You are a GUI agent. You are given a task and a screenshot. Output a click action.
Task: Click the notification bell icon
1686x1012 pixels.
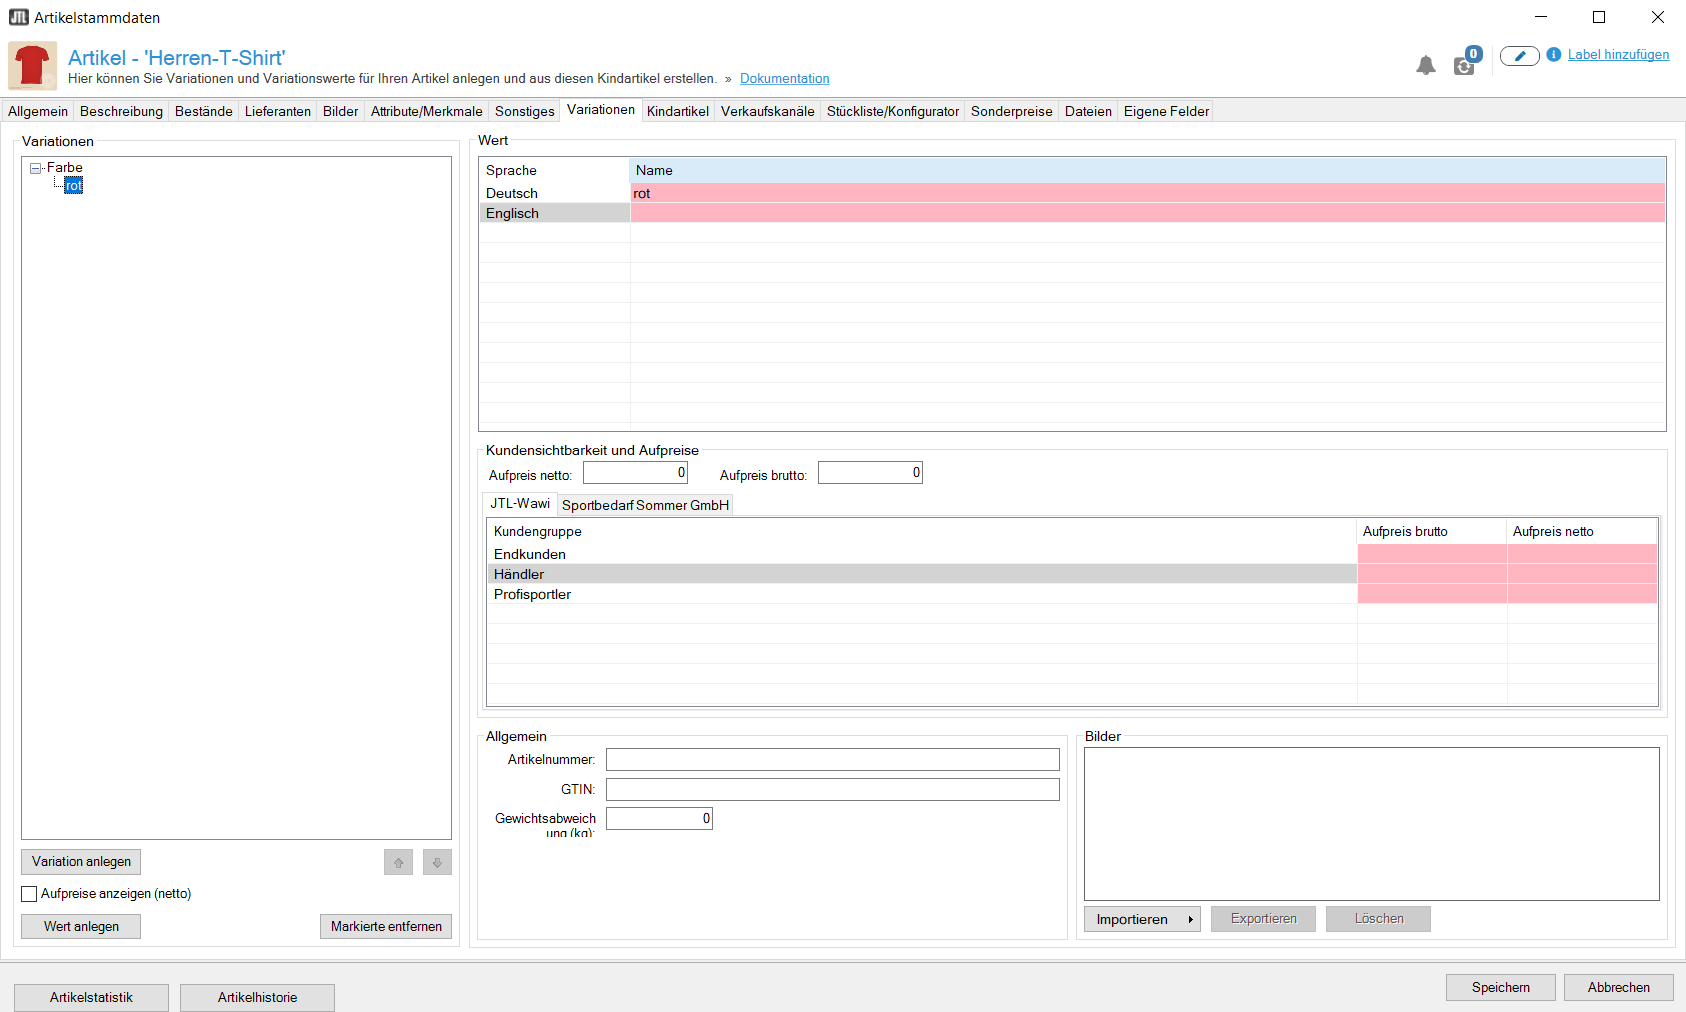pyautogui.click(x=1425, y=66)
